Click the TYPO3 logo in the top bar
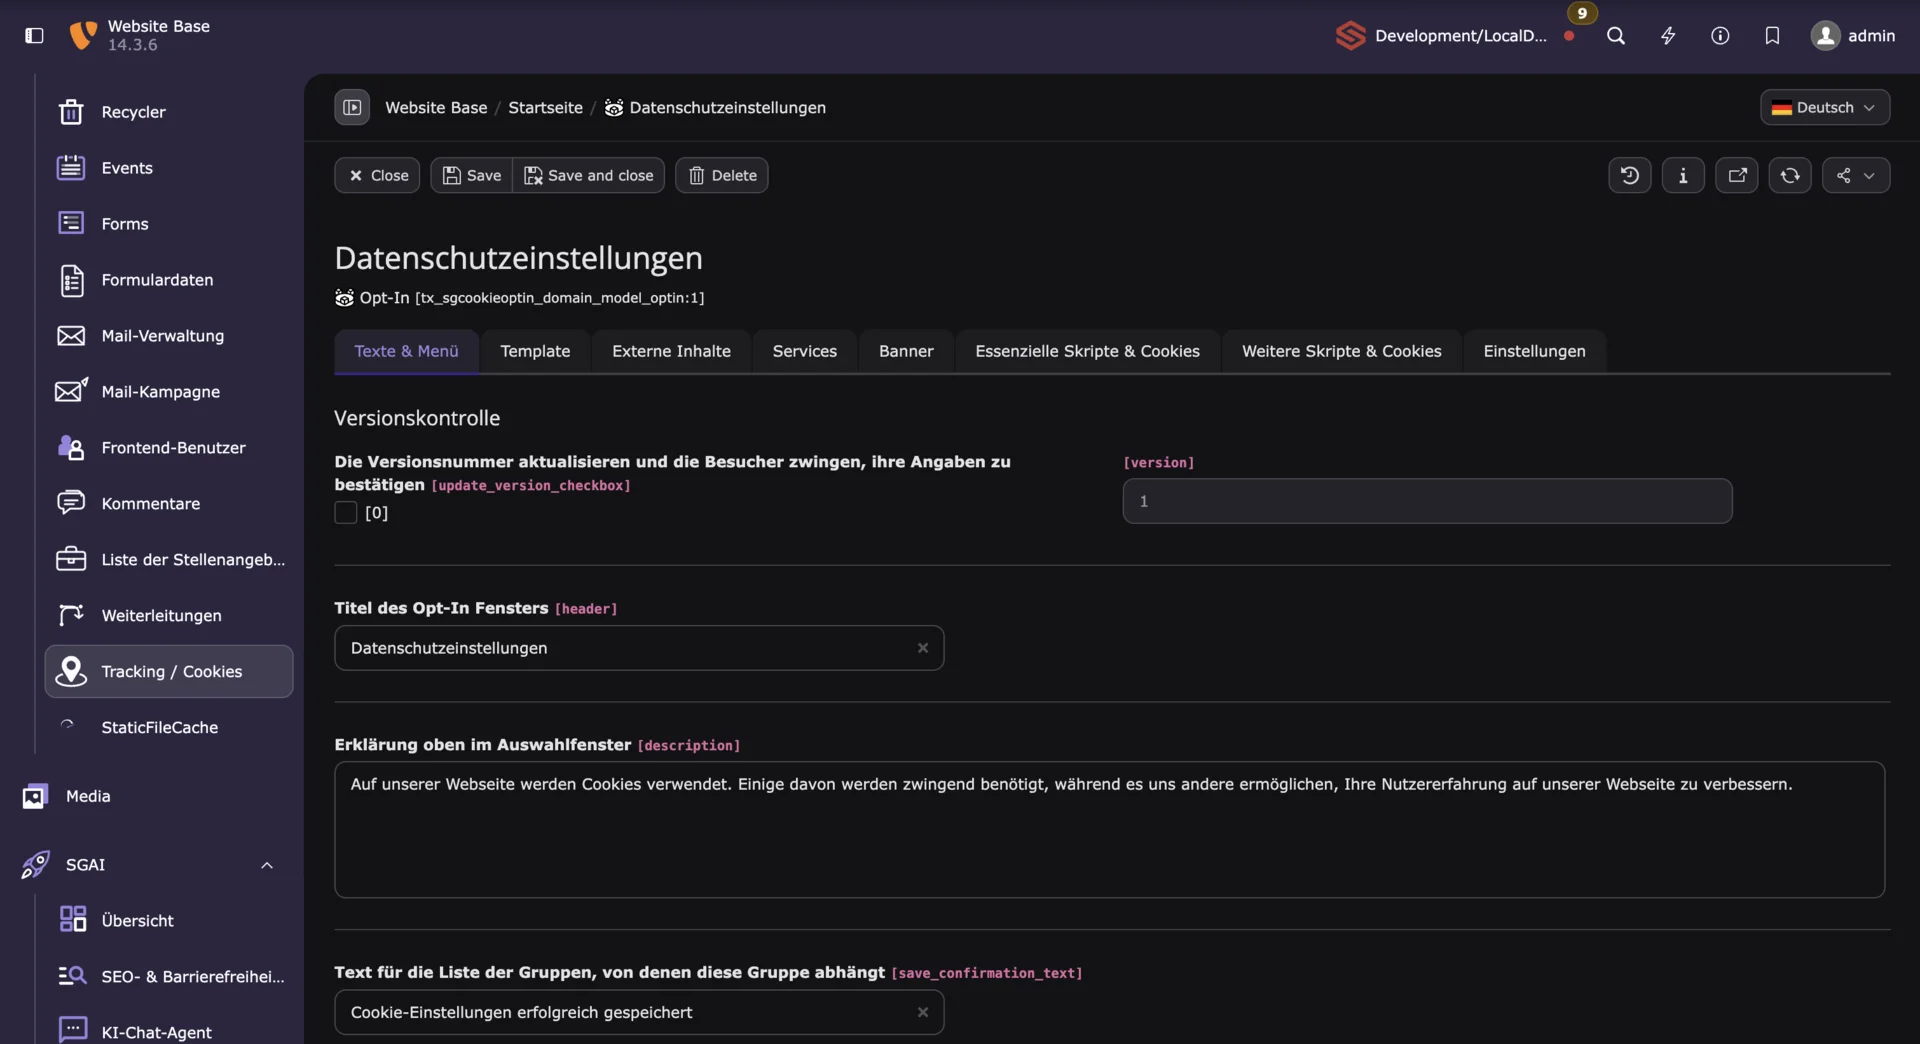This screenshot has height=1044, width=1920. [x=83, y=36]
